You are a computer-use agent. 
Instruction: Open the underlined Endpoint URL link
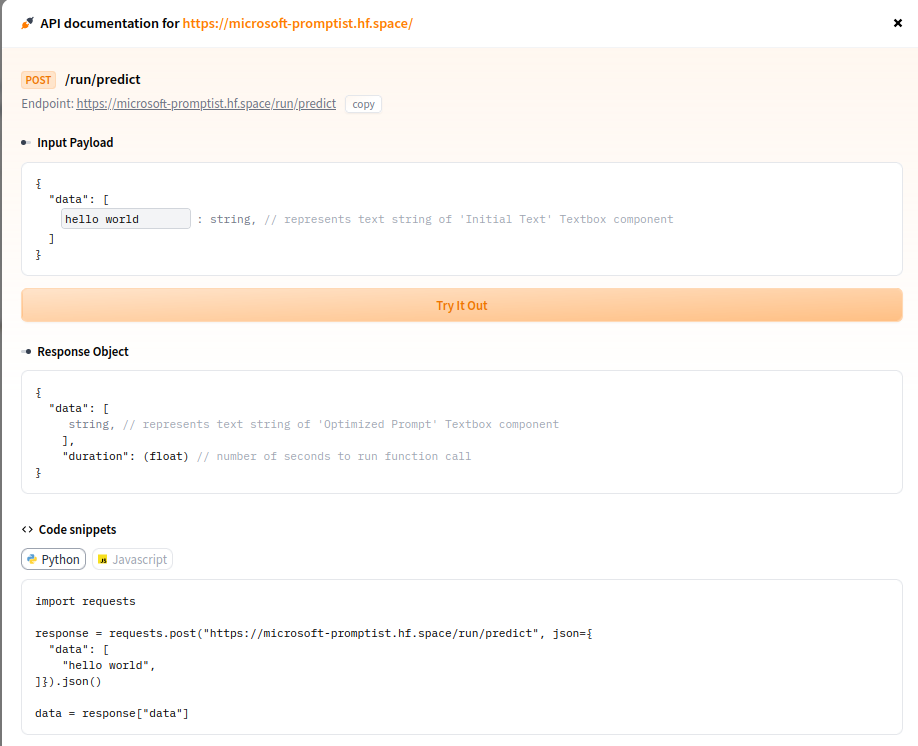coord(206,103)
